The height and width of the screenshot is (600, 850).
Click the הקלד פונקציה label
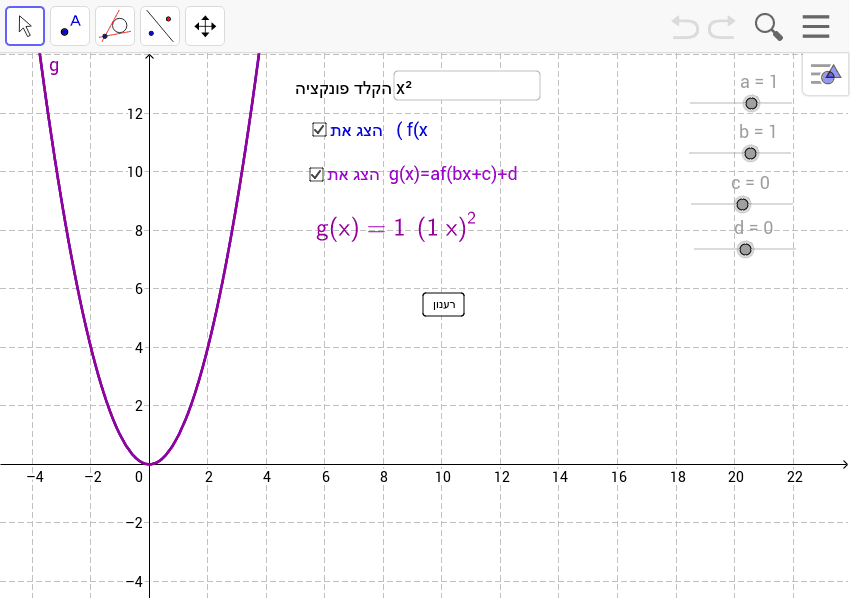point(343,89)
